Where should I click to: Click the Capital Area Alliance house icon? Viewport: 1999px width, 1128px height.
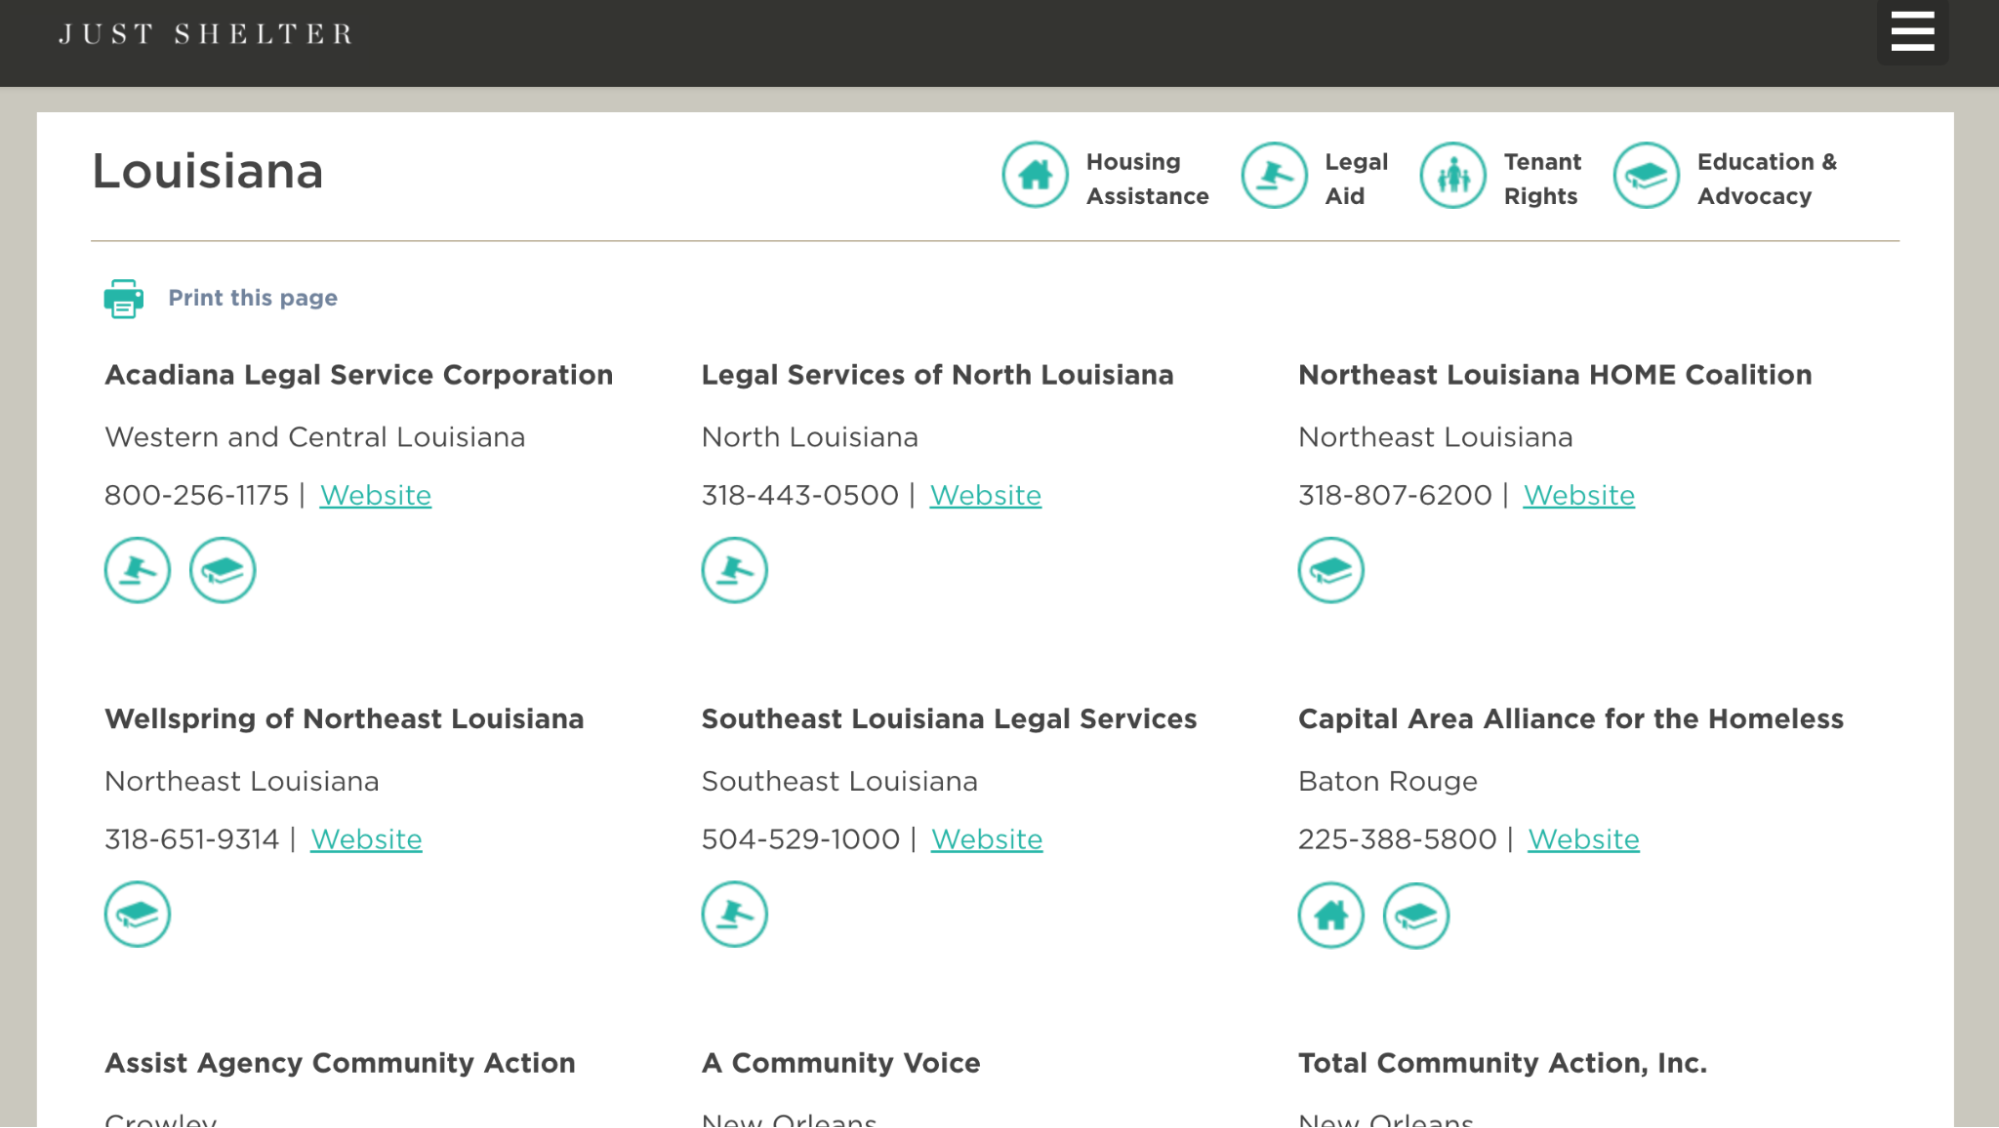1331,915
